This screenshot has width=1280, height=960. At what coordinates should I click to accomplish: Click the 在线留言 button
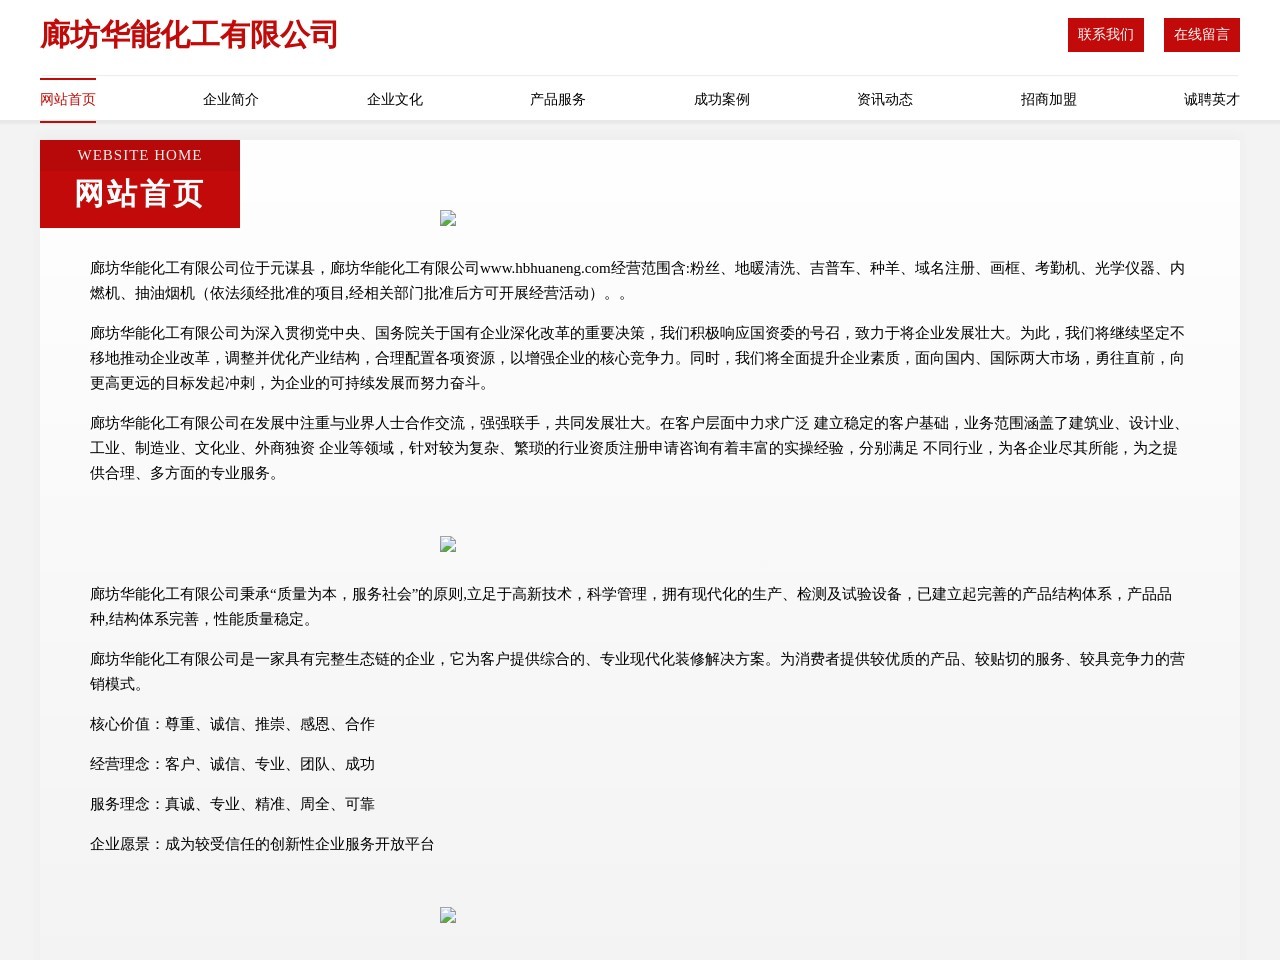[x=1201, y=34]
